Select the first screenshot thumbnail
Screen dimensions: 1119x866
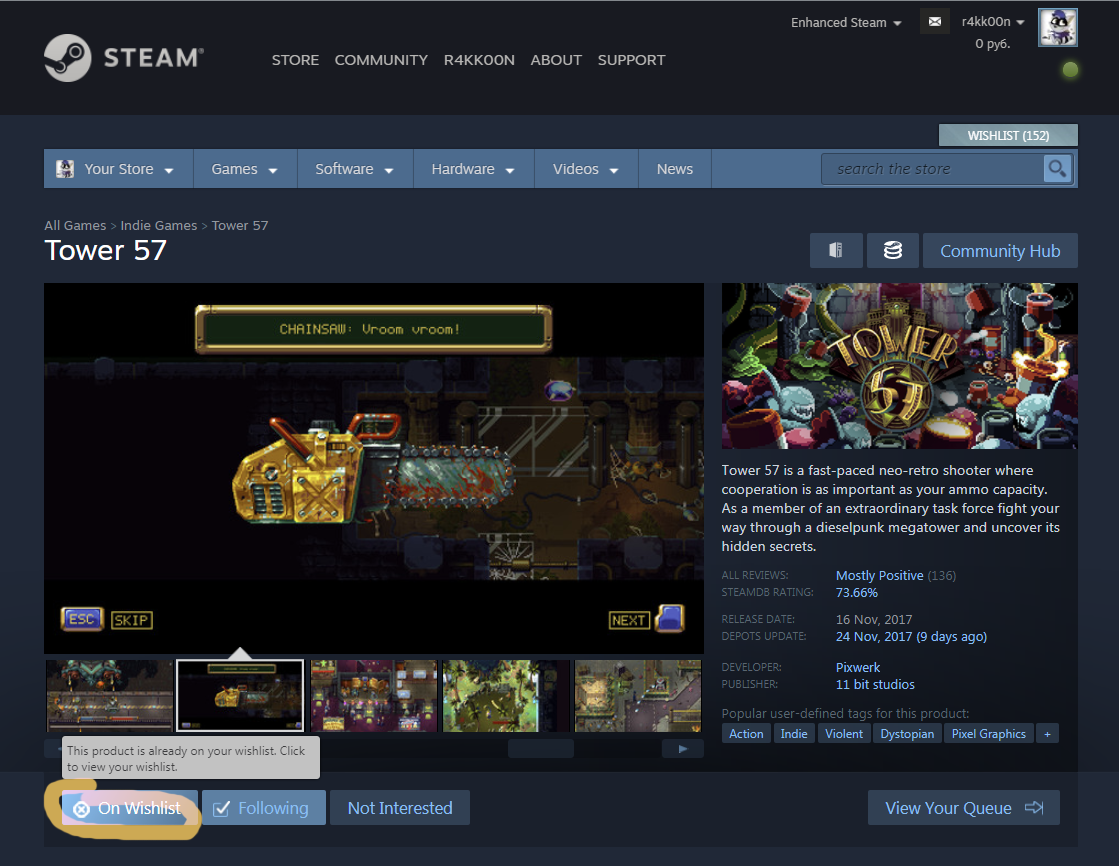(109, 696)
